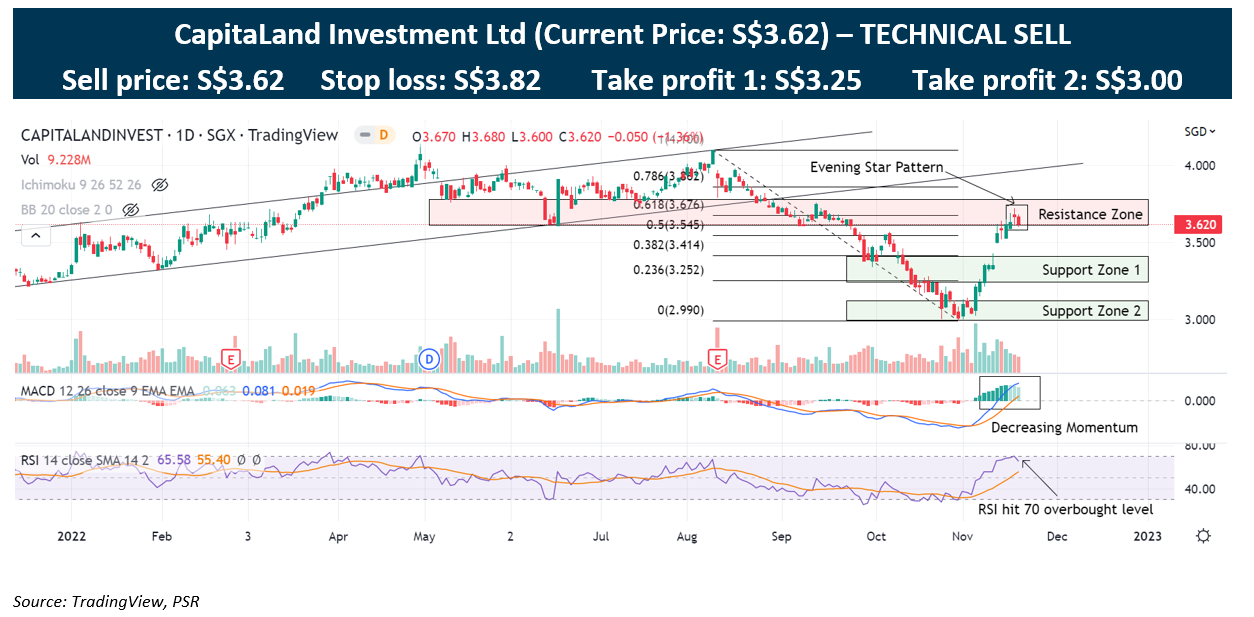This screenshot has width=1254, height=617.
Task: Toggle the pill switch beside the TradingView title
Action: [376, 135]
